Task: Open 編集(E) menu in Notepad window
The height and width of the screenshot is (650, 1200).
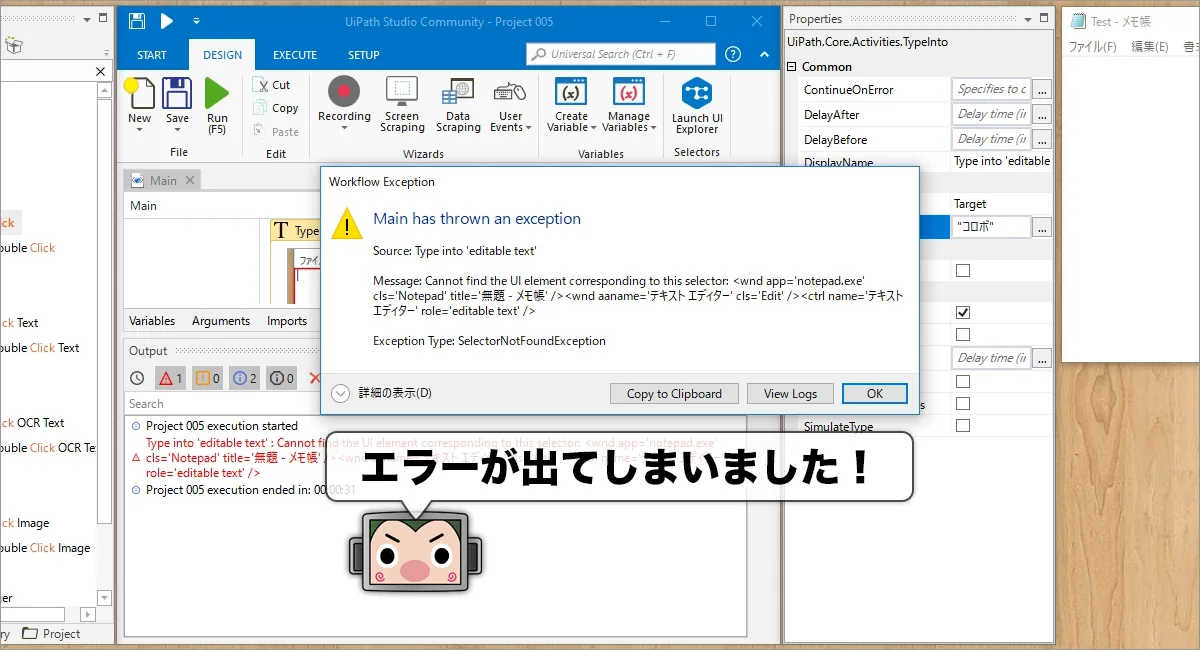Action: [x=1150, y=47]
